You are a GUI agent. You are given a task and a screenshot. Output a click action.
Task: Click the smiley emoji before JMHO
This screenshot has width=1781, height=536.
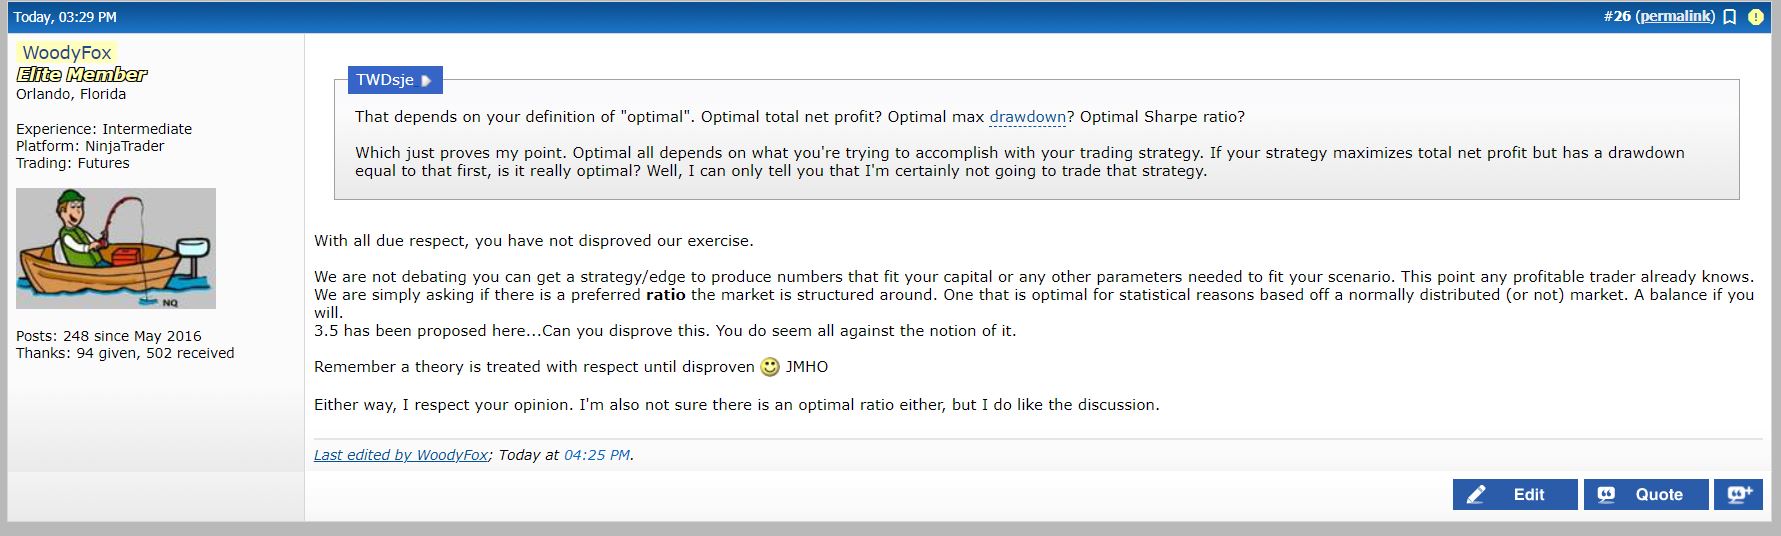(770, 367)
